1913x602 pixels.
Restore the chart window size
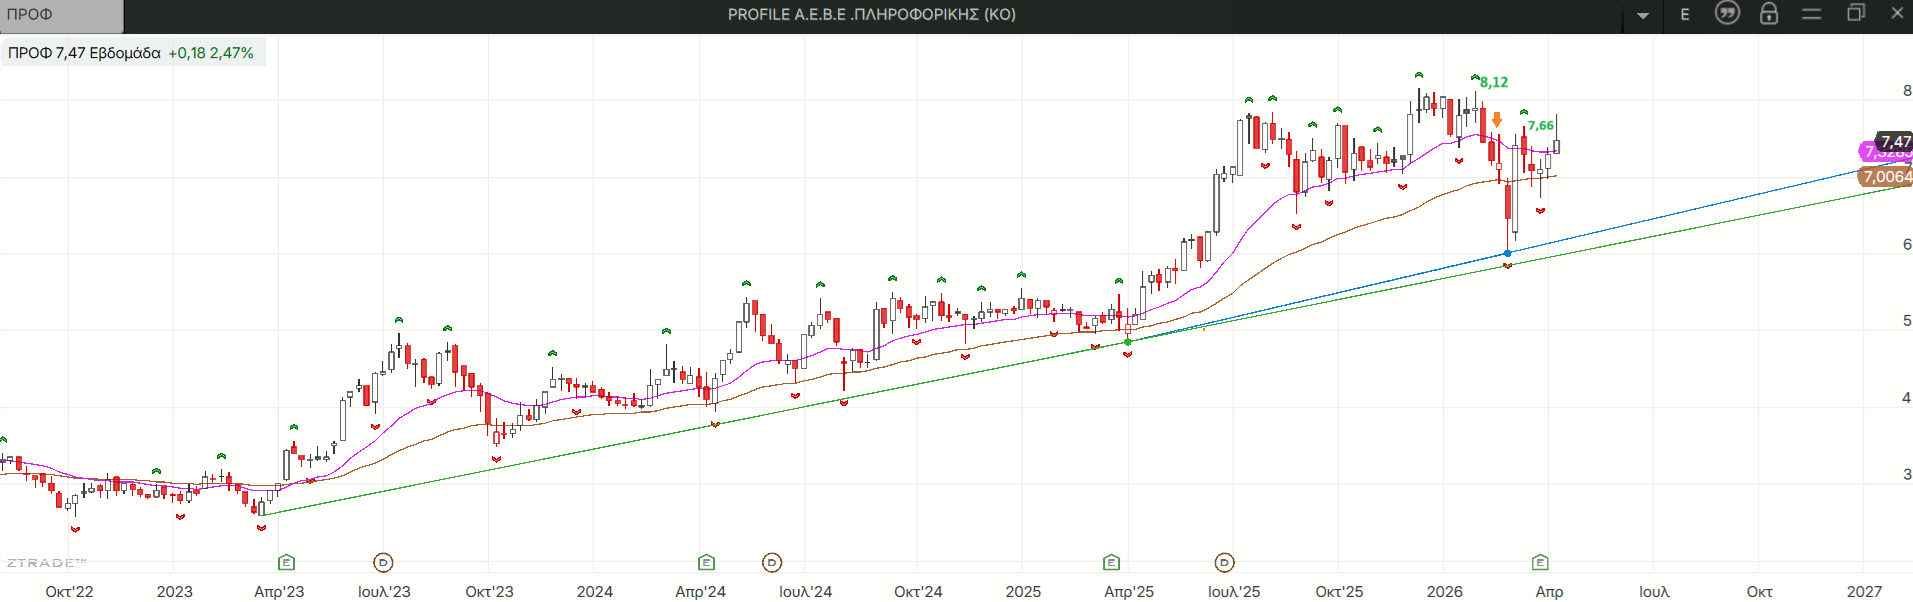tap(1856, 14)
